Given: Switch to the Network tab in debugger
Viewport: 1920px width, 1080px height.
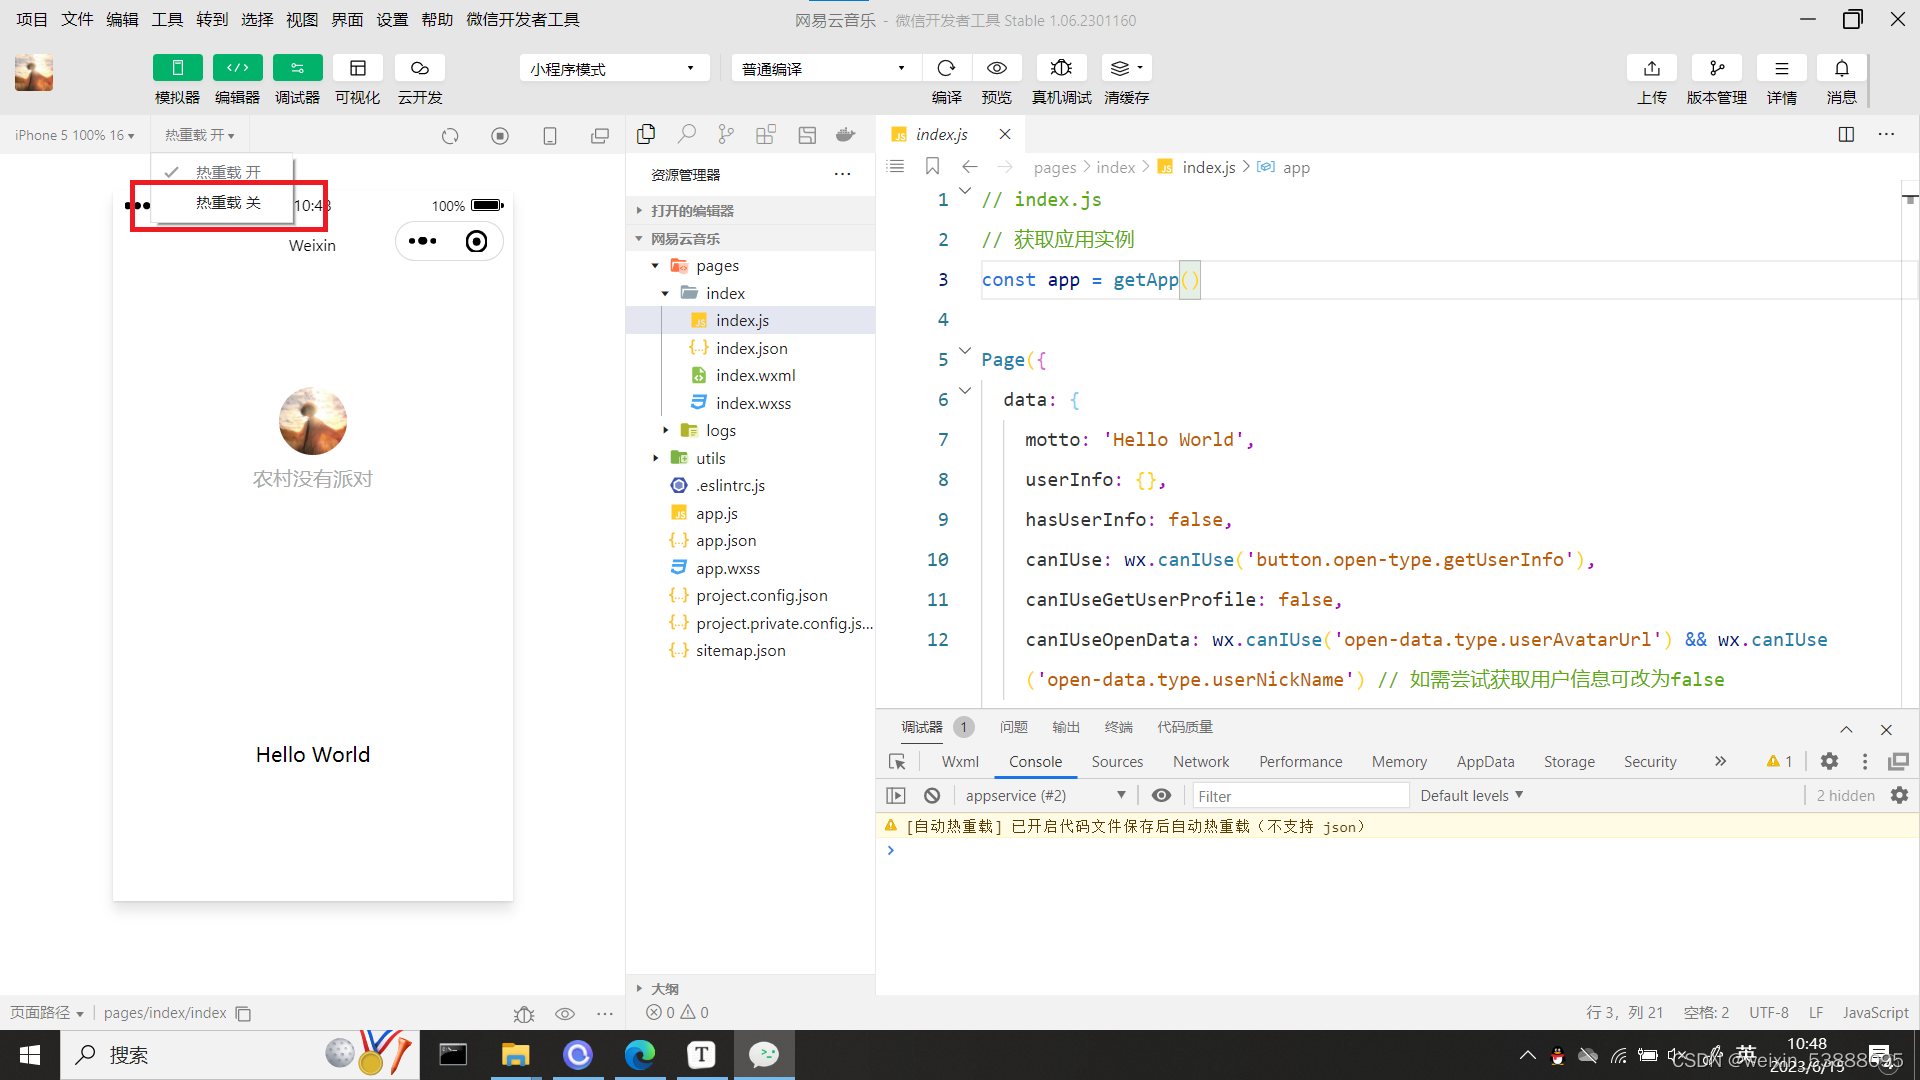Looking at the screenshot, I should 1200,762.
